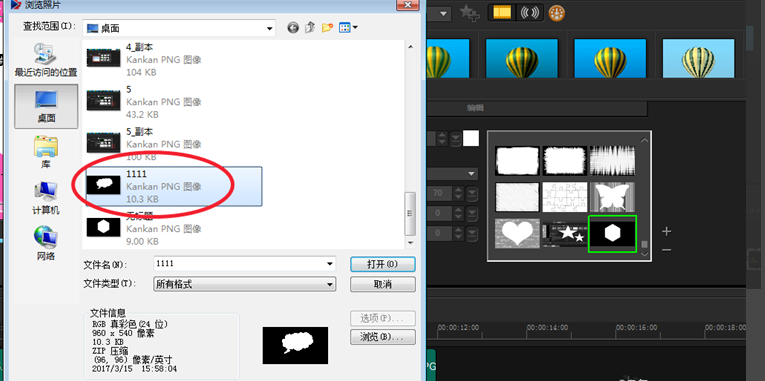Viewport: 765px width, 381px height.
Task: Open the view menu icon
Action: coord(348,28)
